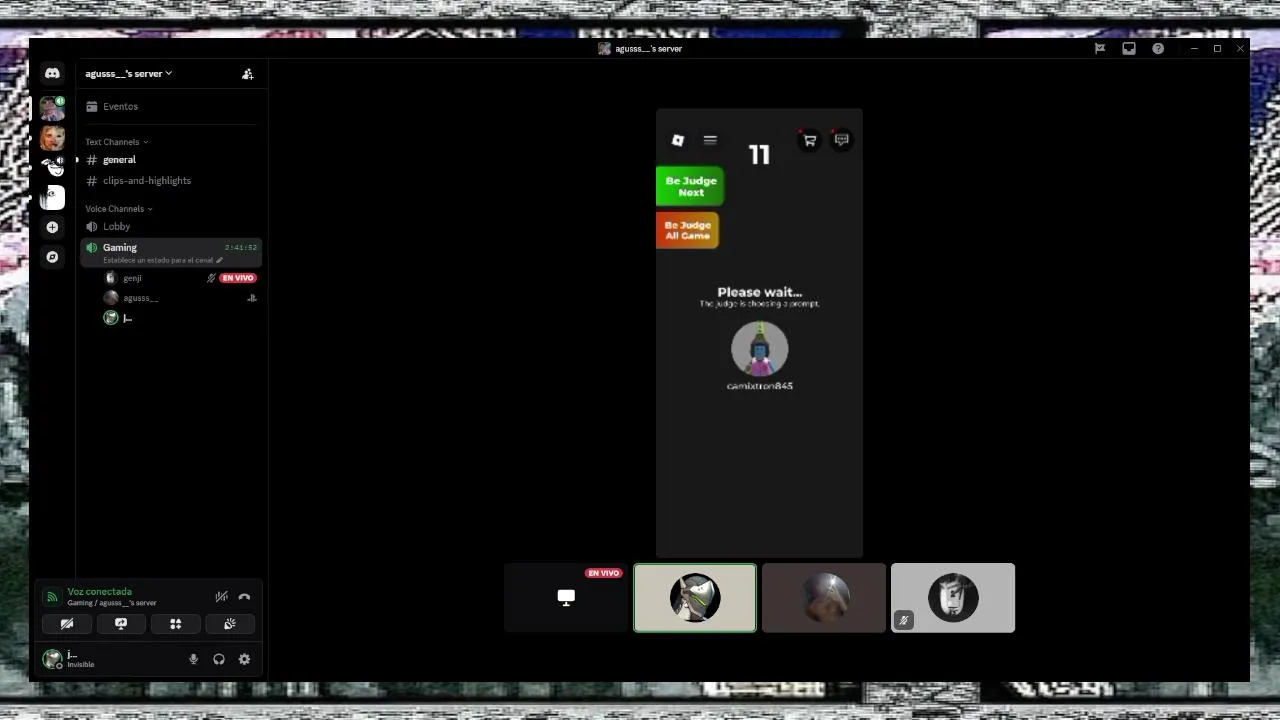Toggle microphone mute

194,659
